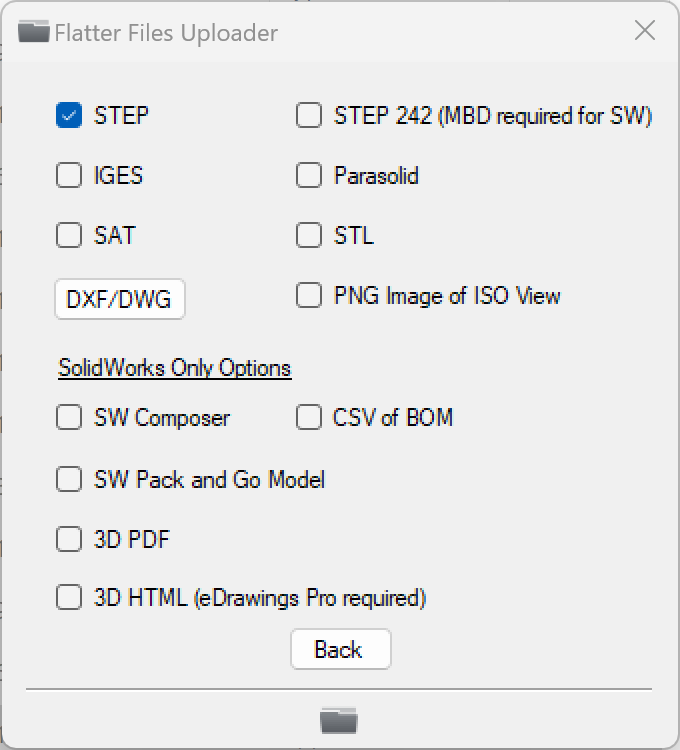Click the Flatter Files Uploader title text
Viewport: 680px width, 750px height.
(x=166, y=33)
